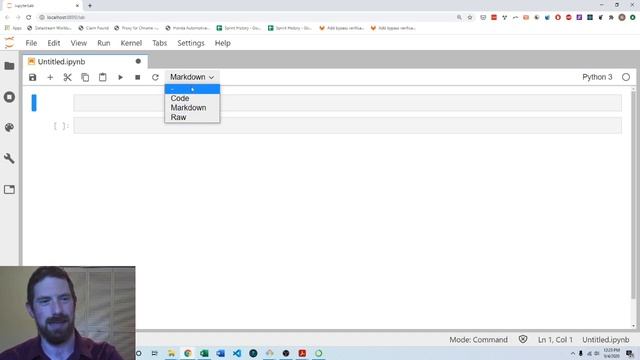Click the unsaved dot on Untitled.ipynb tab

tap(138, 61)
